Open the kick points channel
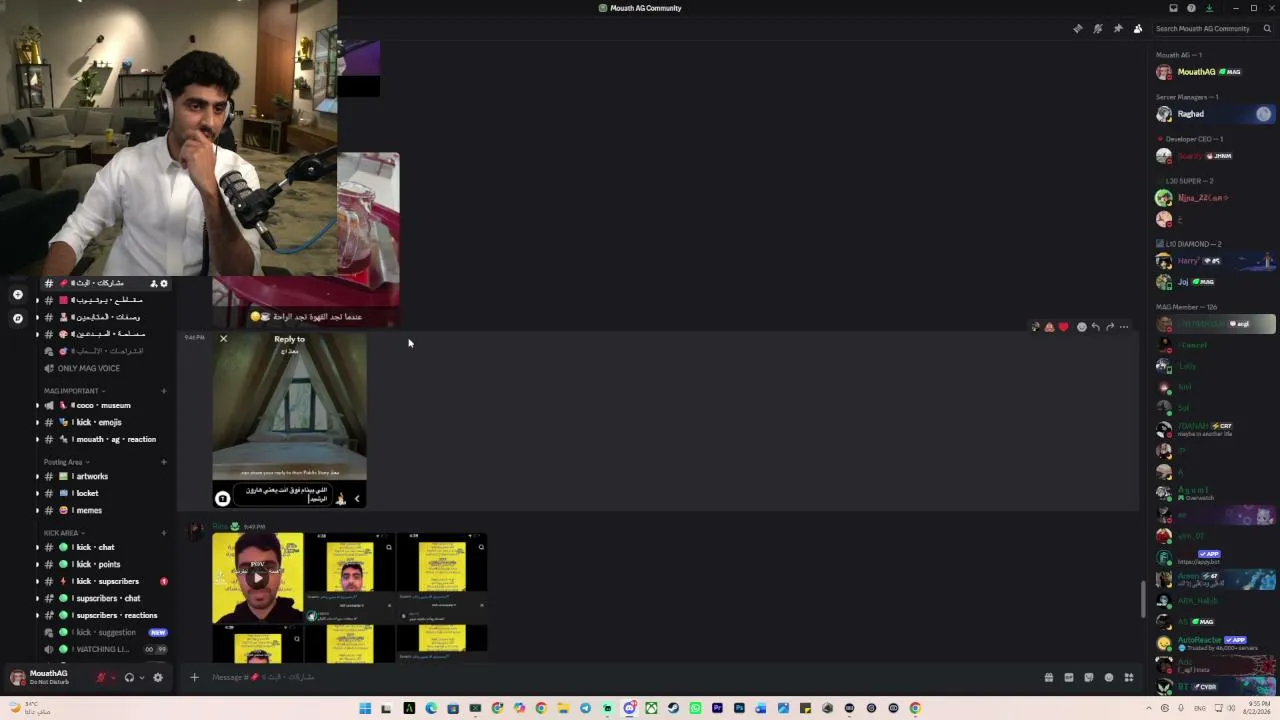Viewport: 1280px width, 720px height. (x=105, y=564)
